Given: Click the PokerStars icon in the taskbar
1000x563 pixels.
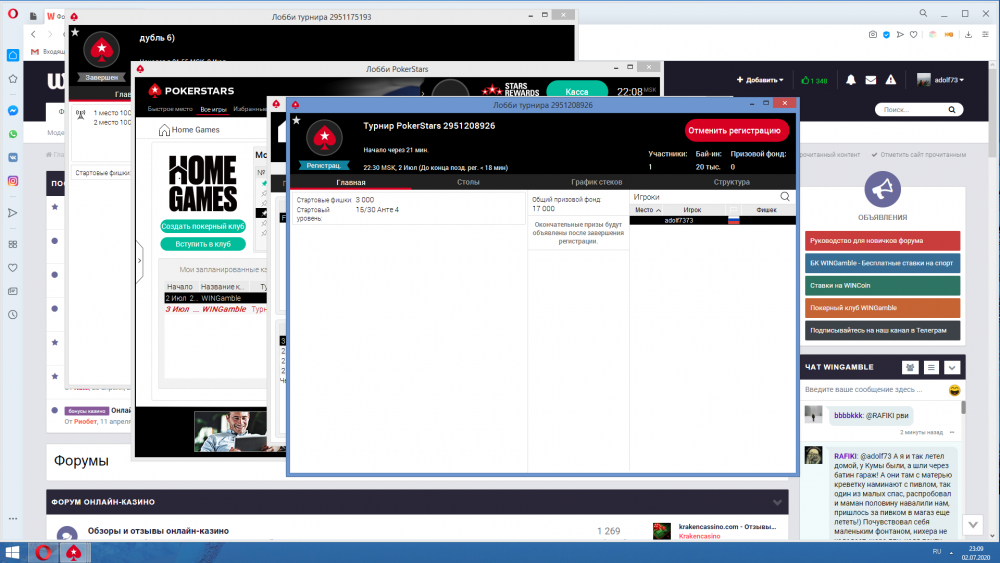Looking at the screenshot, I should click(72, 552).
